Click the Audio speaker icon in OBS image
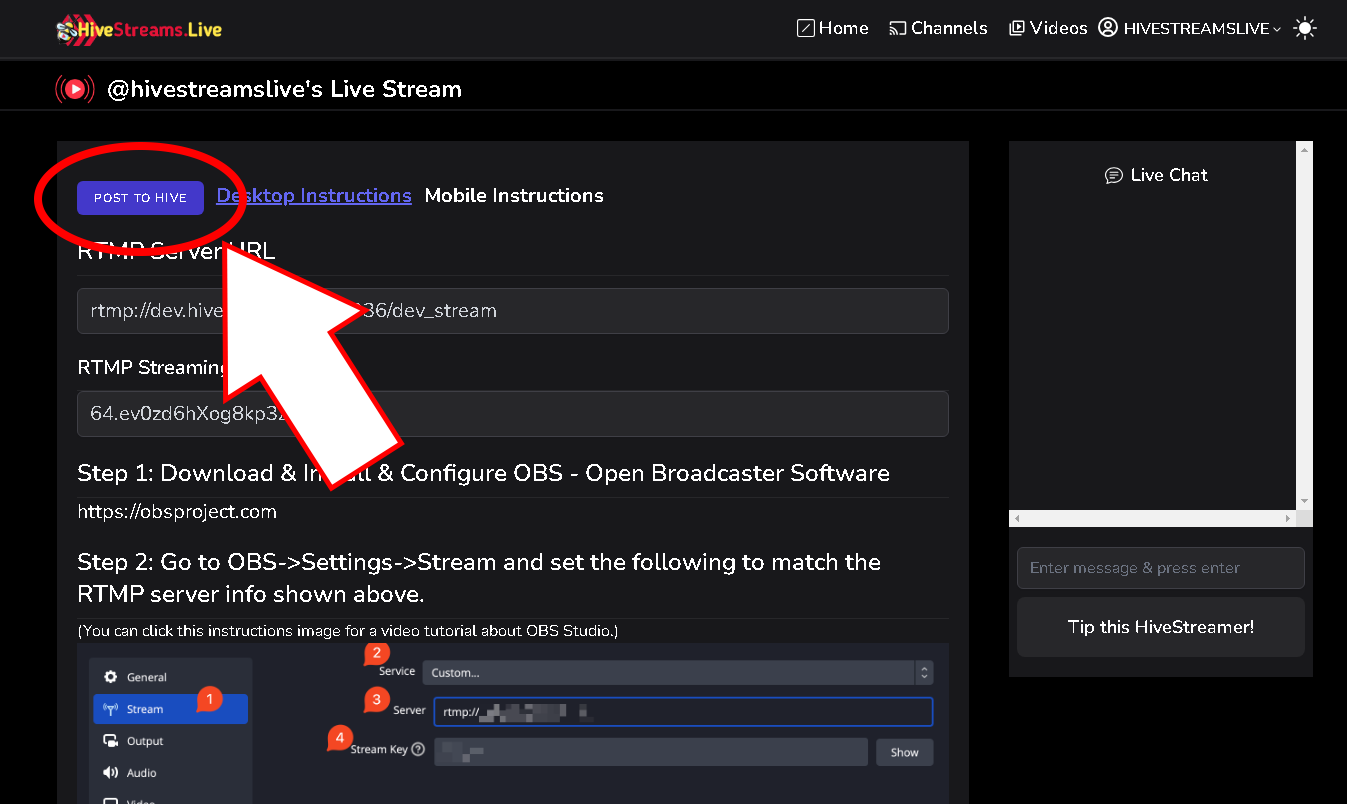 [x=111, y=773]
